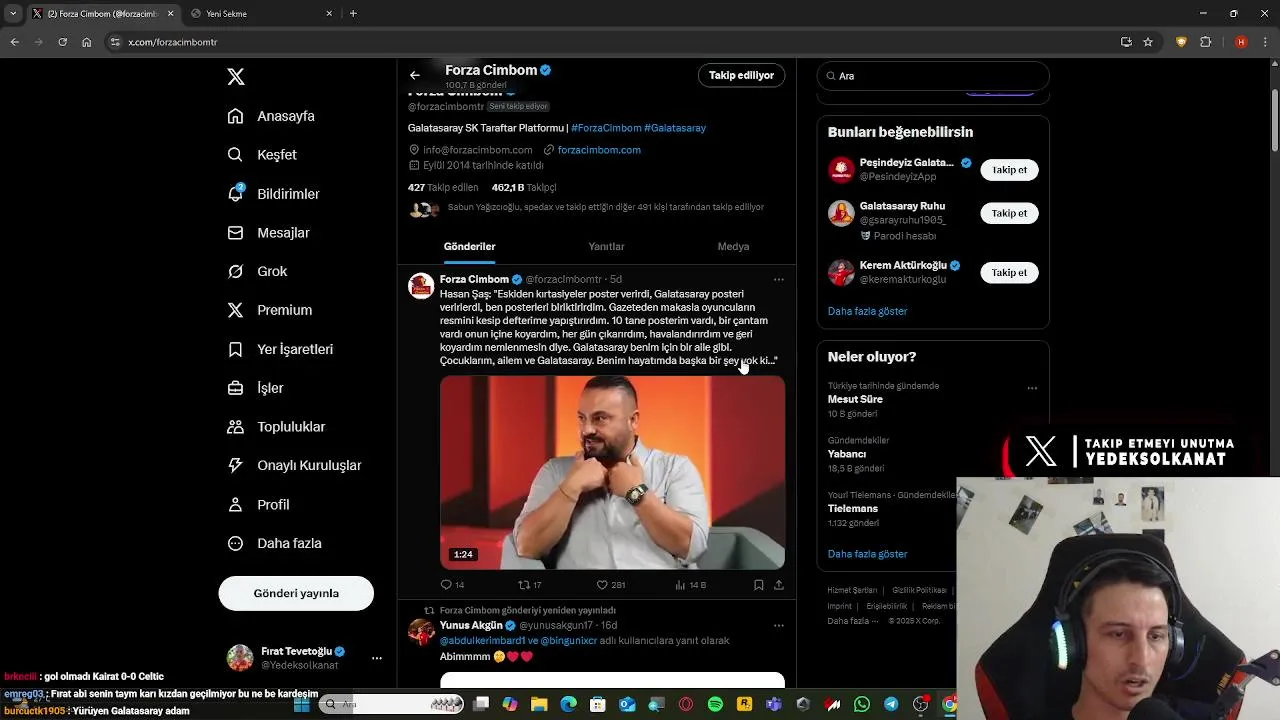The image size is (1280, 720).
Task: Open İşler from the sidebar
Action: pos(255,388)
